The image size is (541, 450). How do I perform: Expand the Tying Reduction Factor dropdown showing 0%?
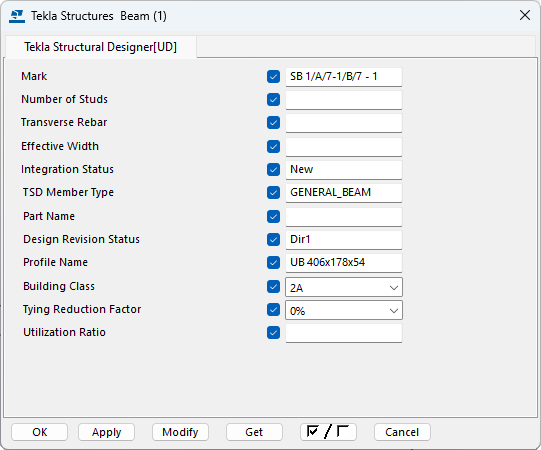tap(344, 310)
